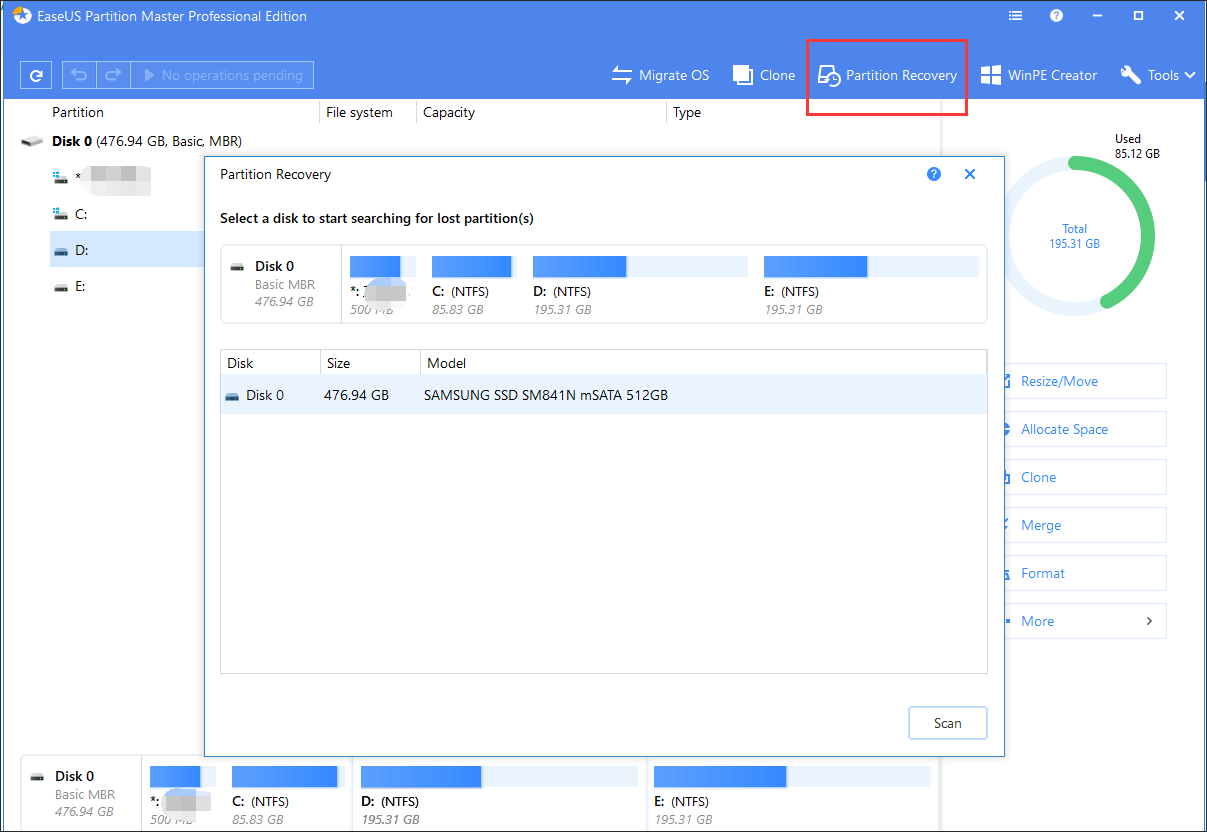The image size is (1207, 832).
Task: Open the title bar menu list icon
Action: (1016, 16)
